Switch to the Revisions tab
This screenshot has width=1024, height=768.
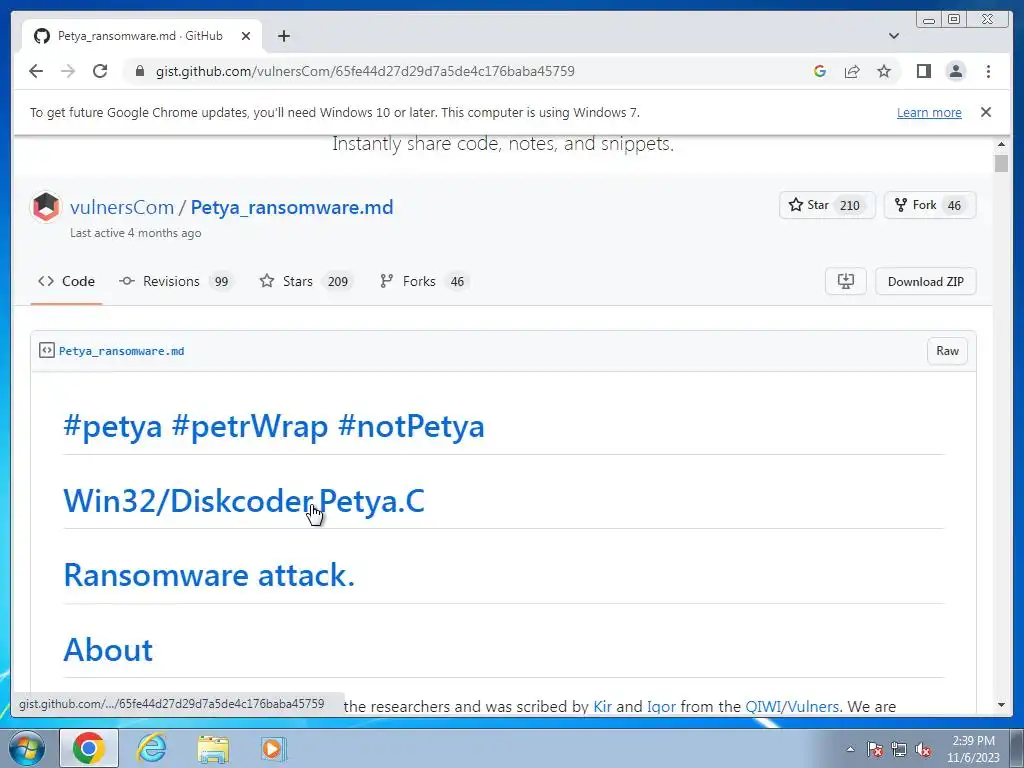click(x=176, y=281)
